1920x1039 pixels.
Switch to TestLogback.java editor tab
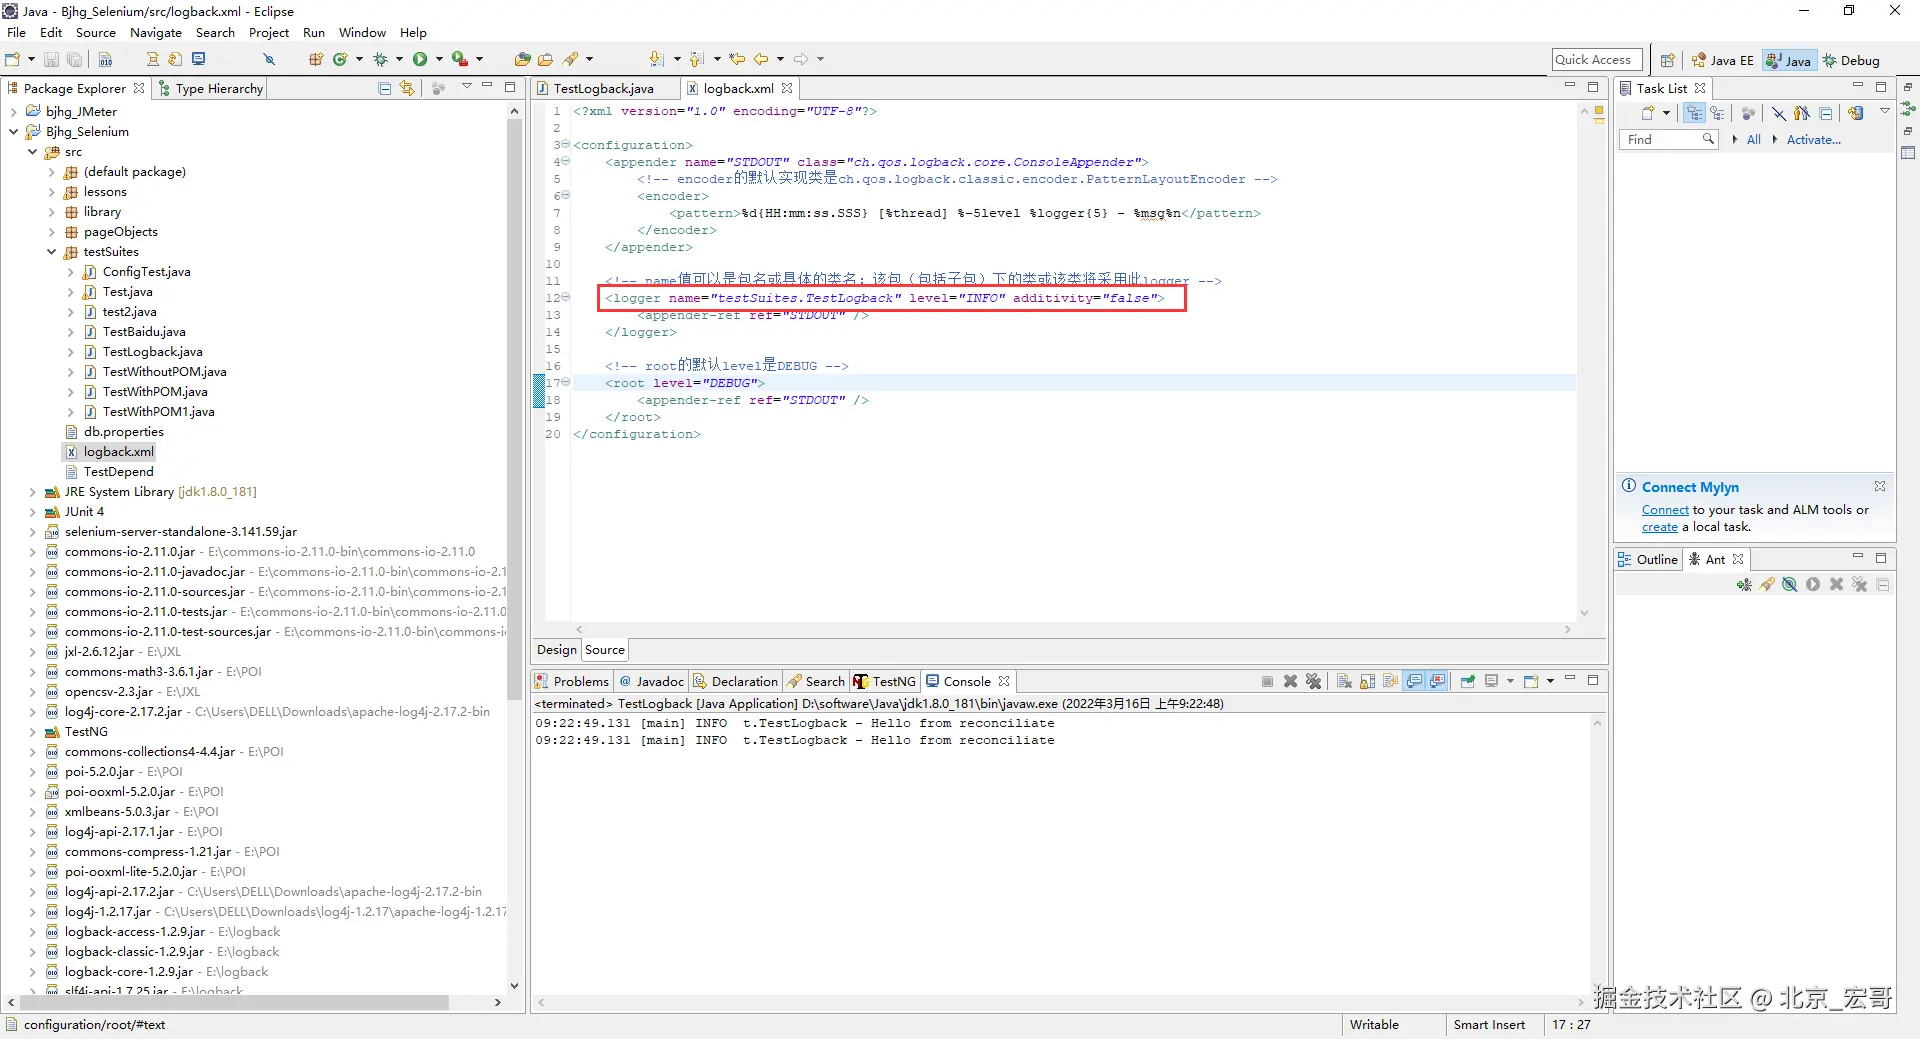(x=602, y=89)
